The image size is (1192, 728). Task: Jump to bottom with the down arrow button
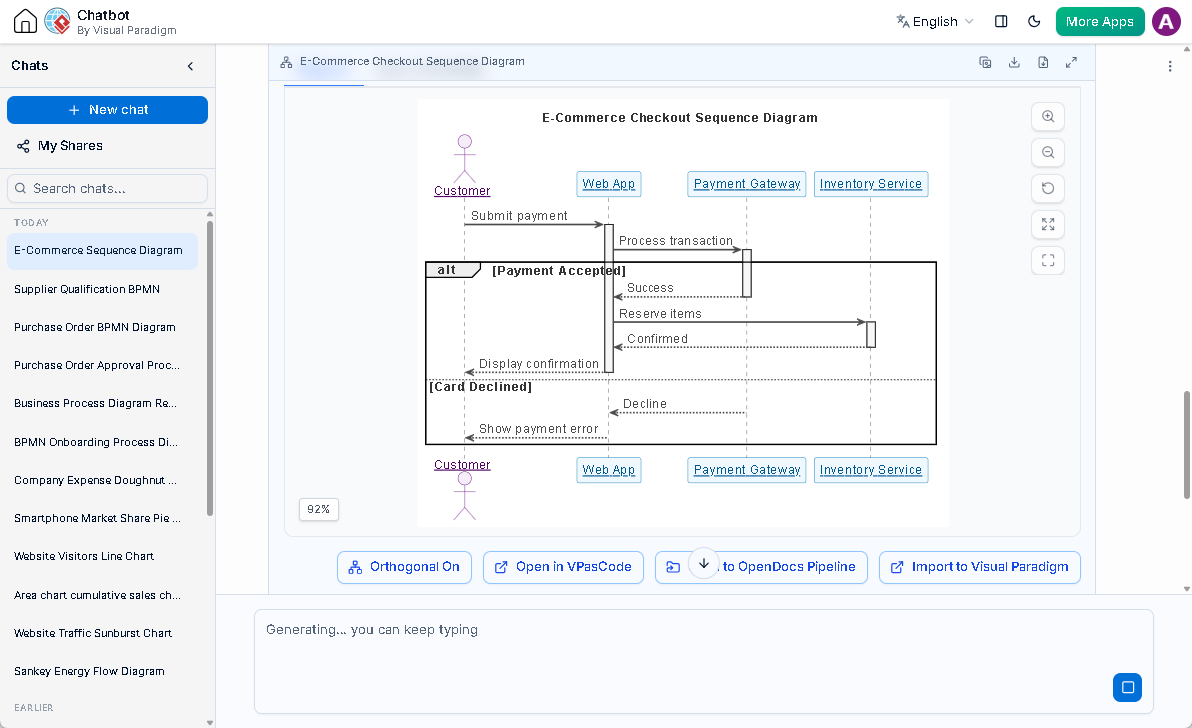[704, 563]
